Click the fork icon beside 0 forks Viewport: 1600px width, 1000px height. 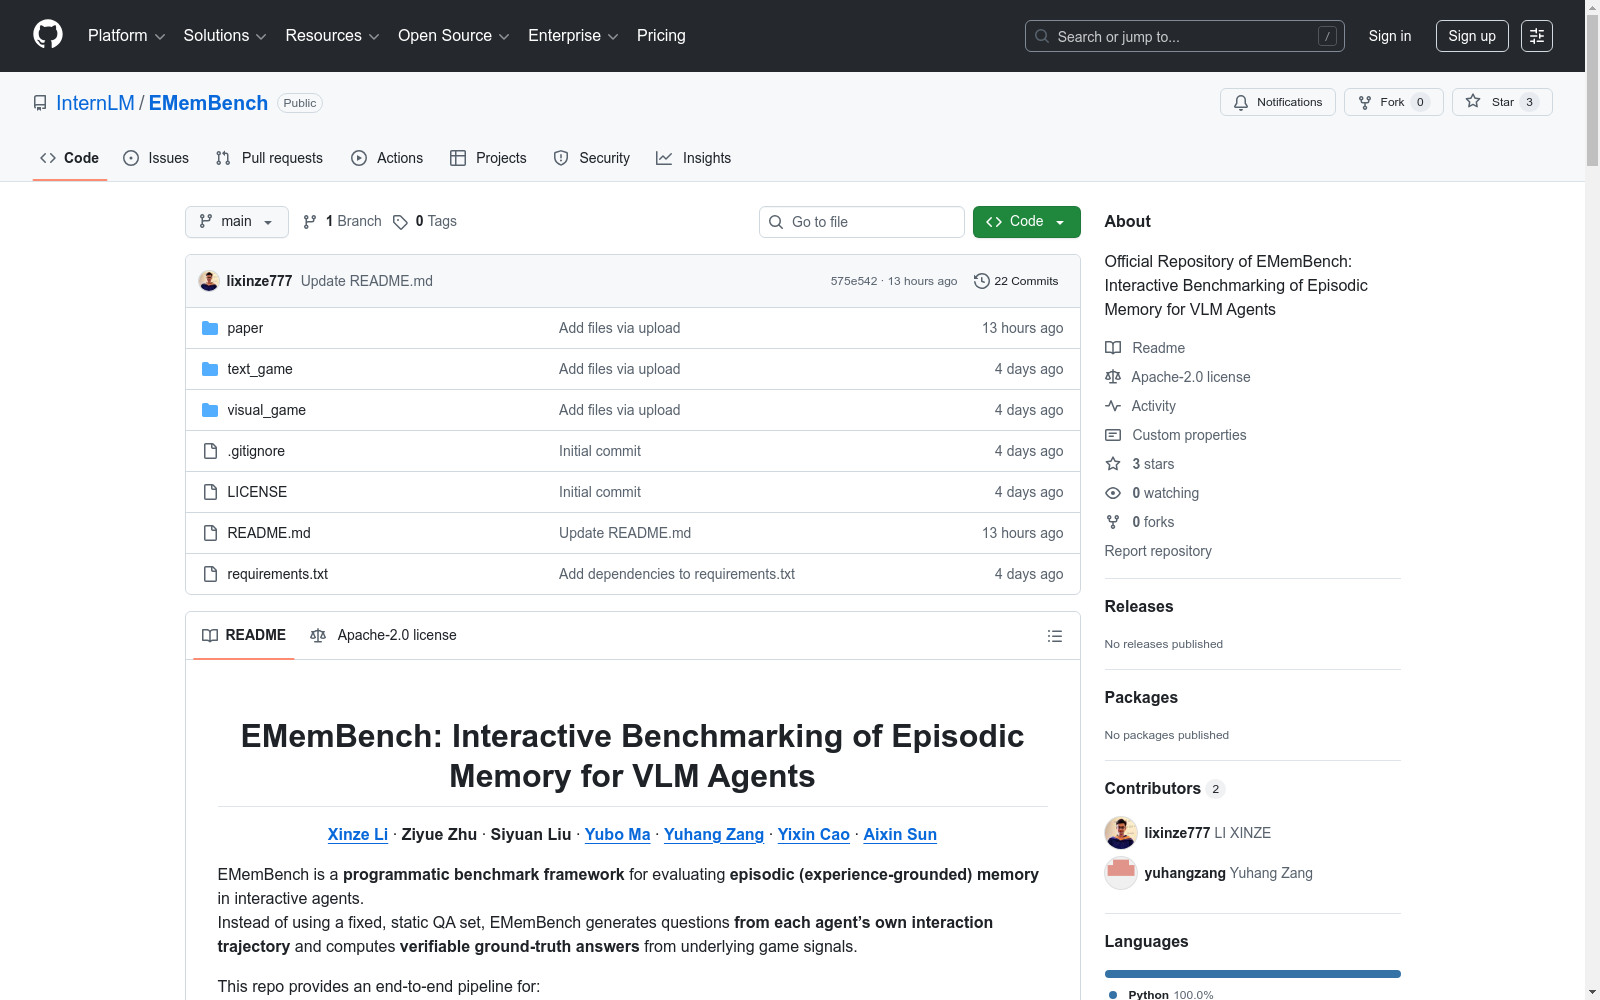(1113, 522)
